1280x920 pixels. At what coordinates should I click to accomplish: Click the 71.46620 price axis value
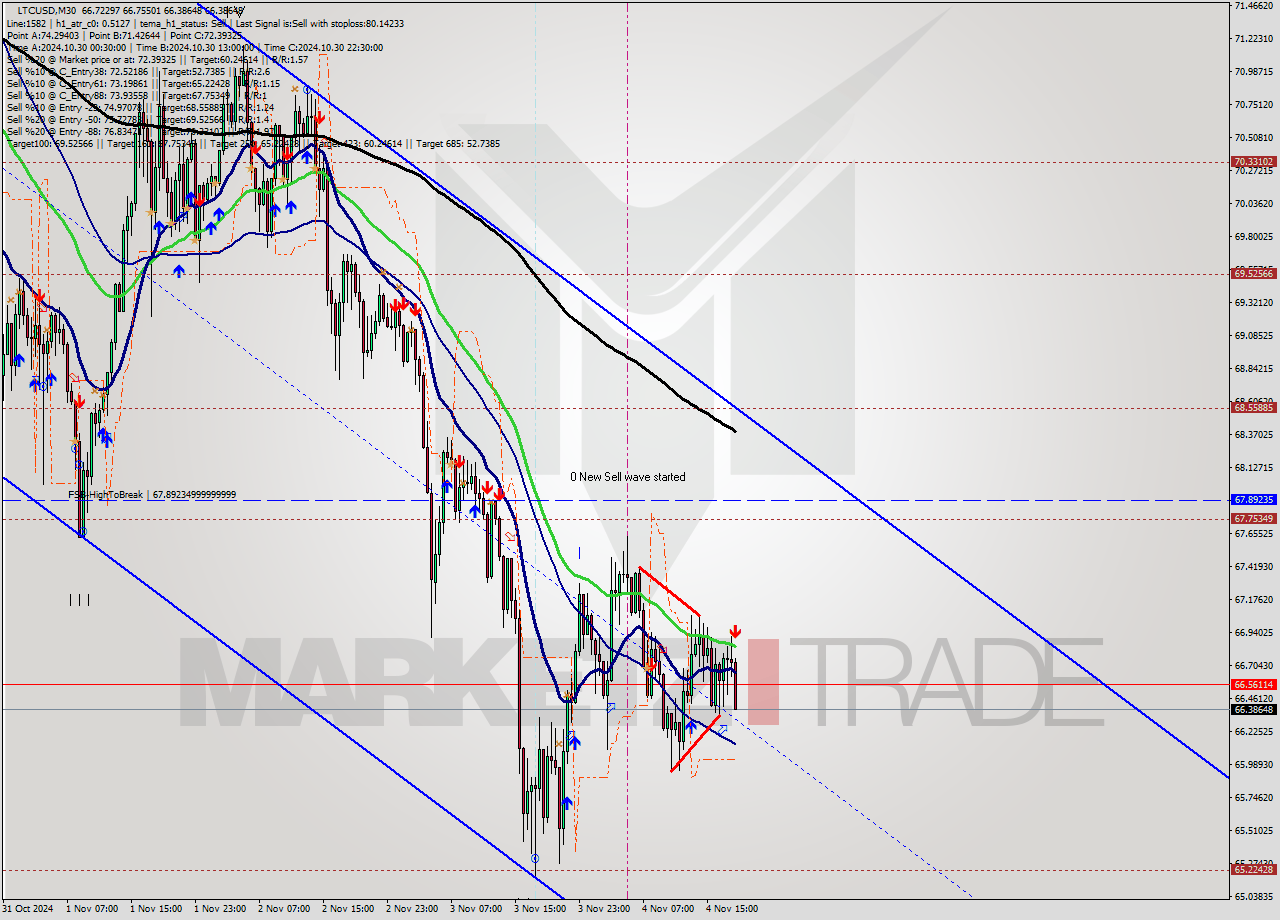tap(1254, 6)
